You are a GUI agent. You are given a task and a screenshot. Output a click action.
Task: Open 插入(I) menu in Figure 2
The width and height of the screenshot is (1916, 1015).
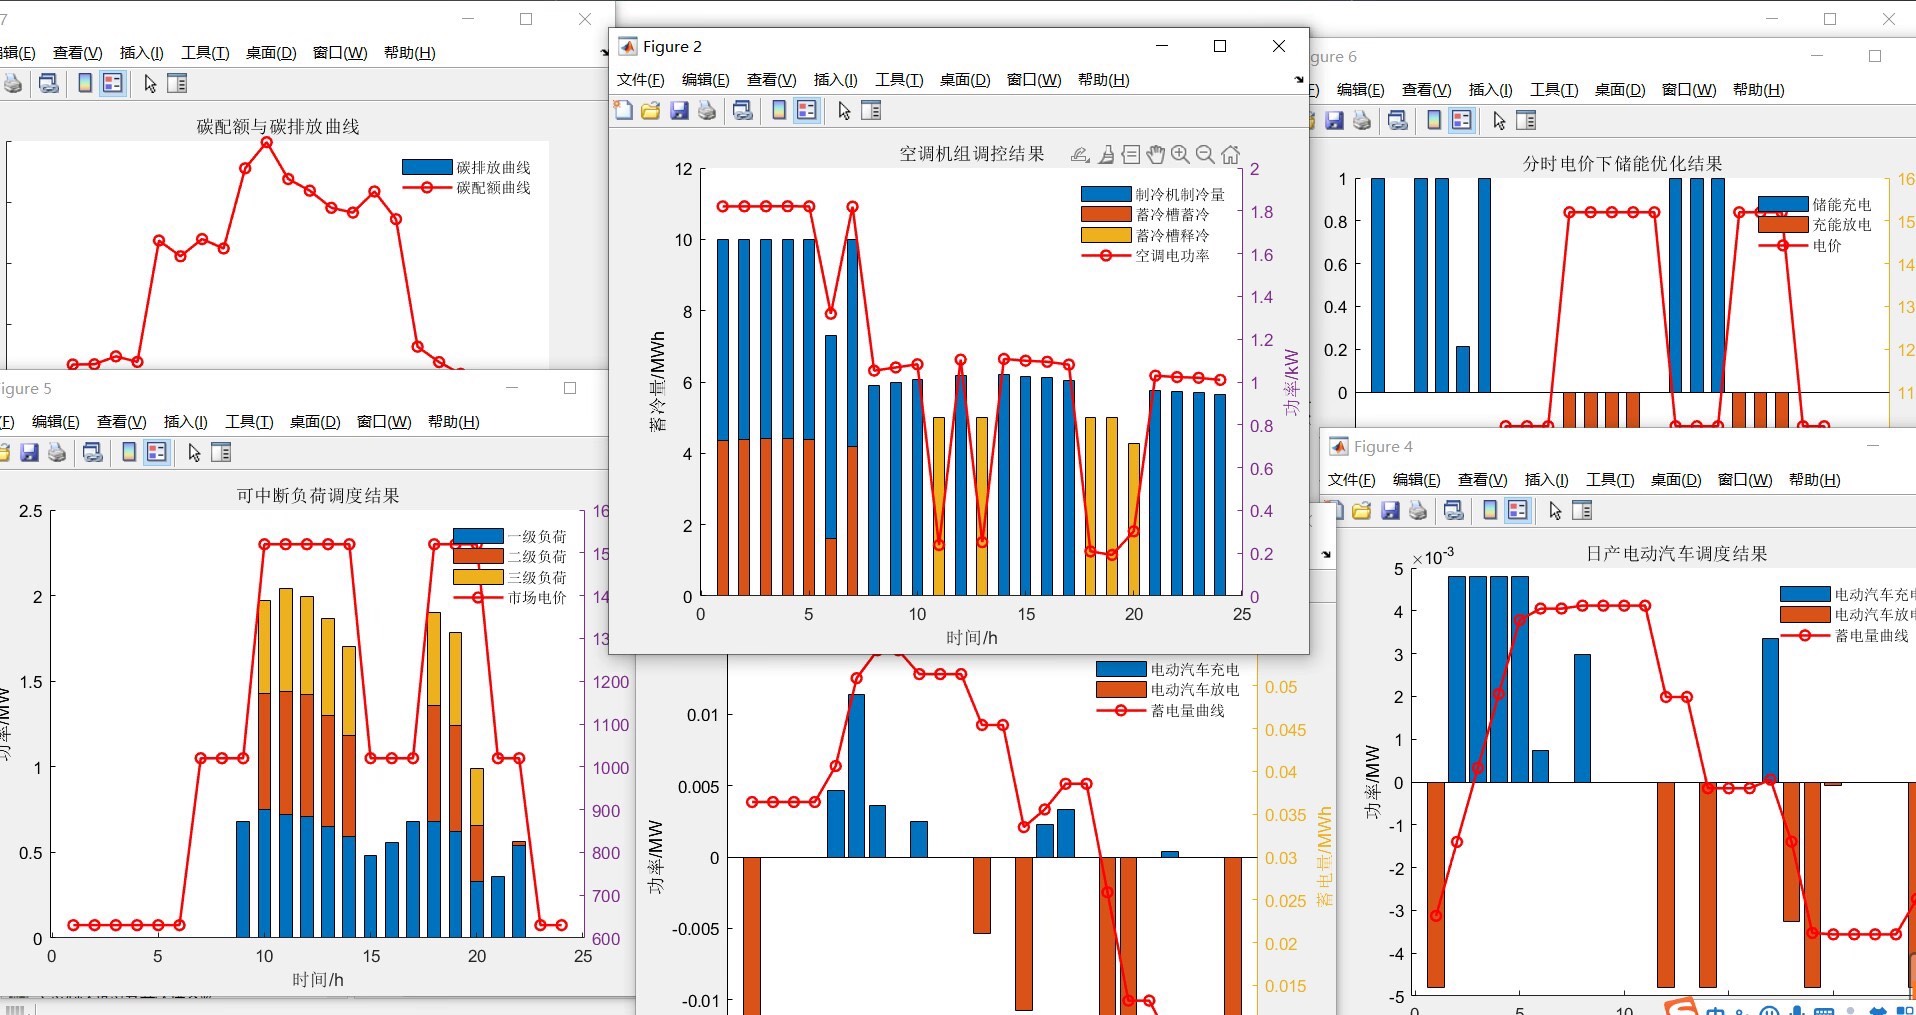point(835,80)
